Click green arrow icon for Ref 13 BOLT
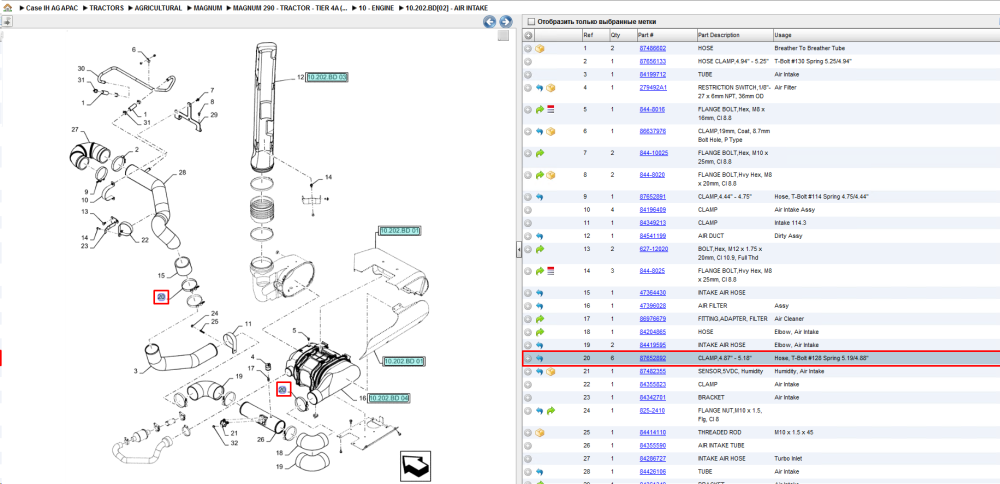This screenshot has height=484, width=1000. pyautogui.click(x=540, y=249)
